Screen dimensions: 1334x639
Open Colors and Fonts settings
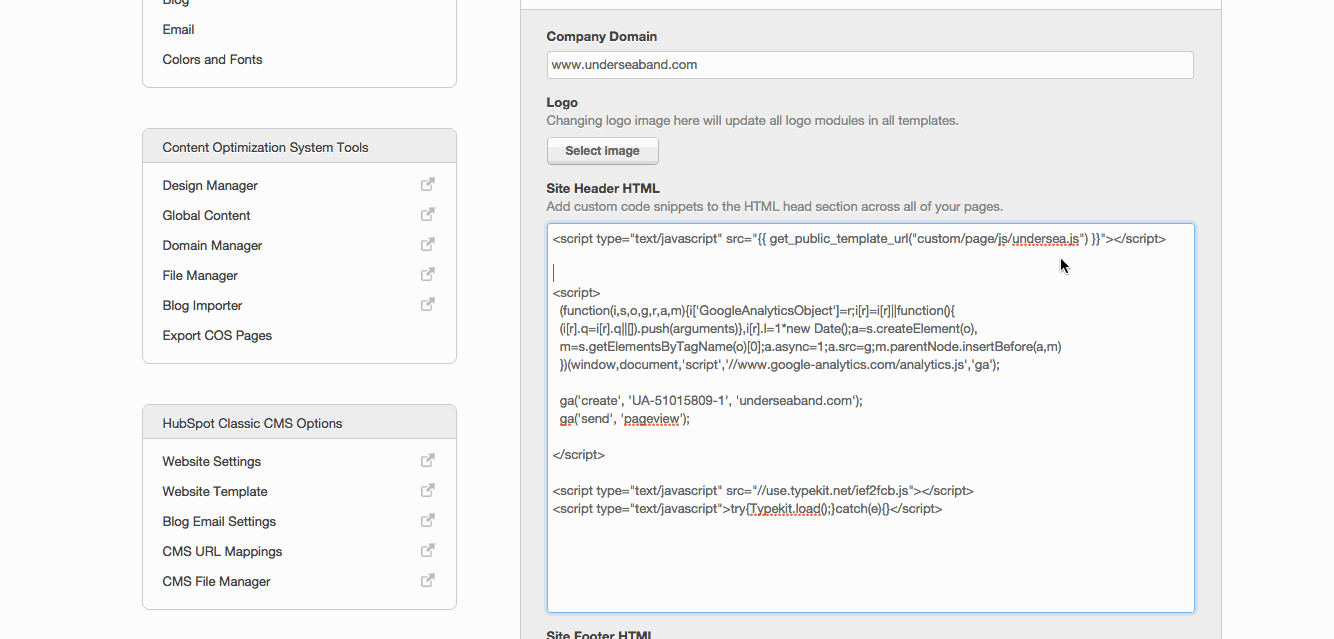212,59
